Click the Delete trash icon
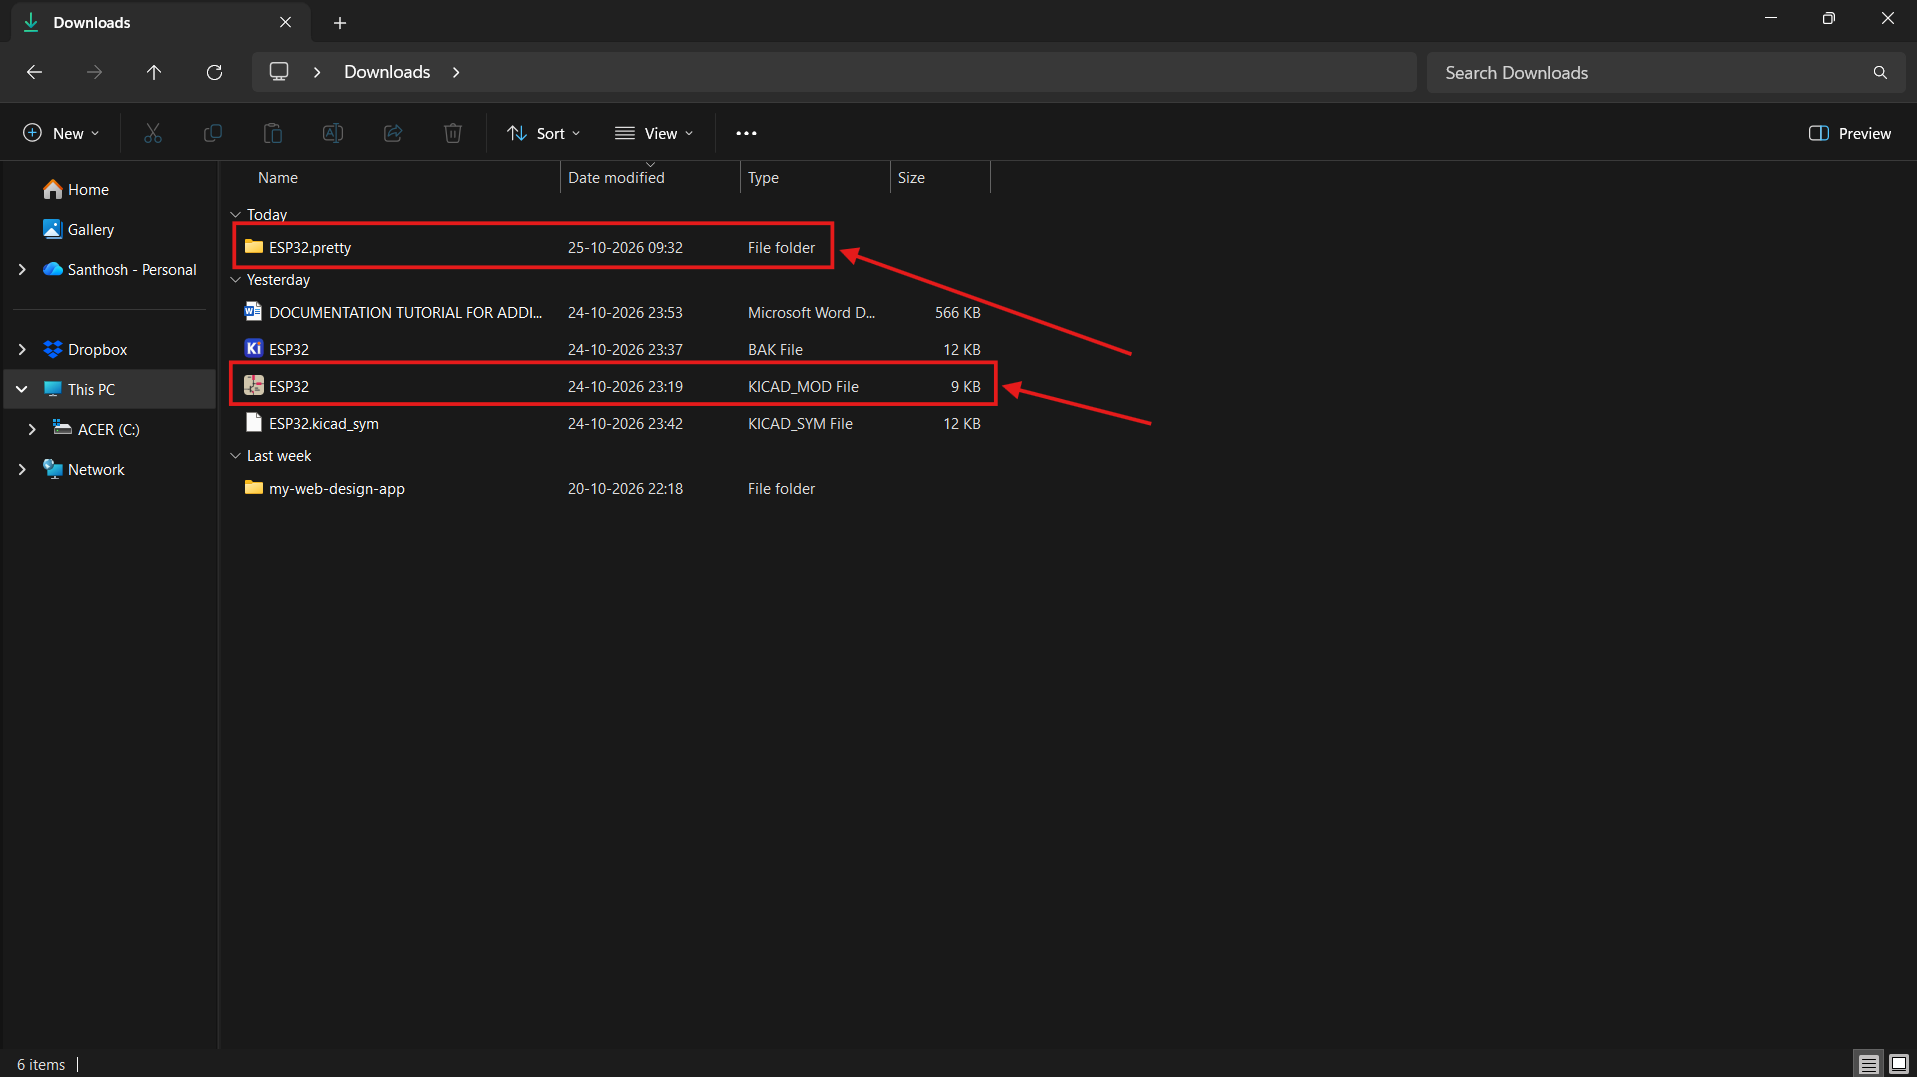Image resolution: width=1917 pixels, height=1077 pixels. [x=453, y=133]
